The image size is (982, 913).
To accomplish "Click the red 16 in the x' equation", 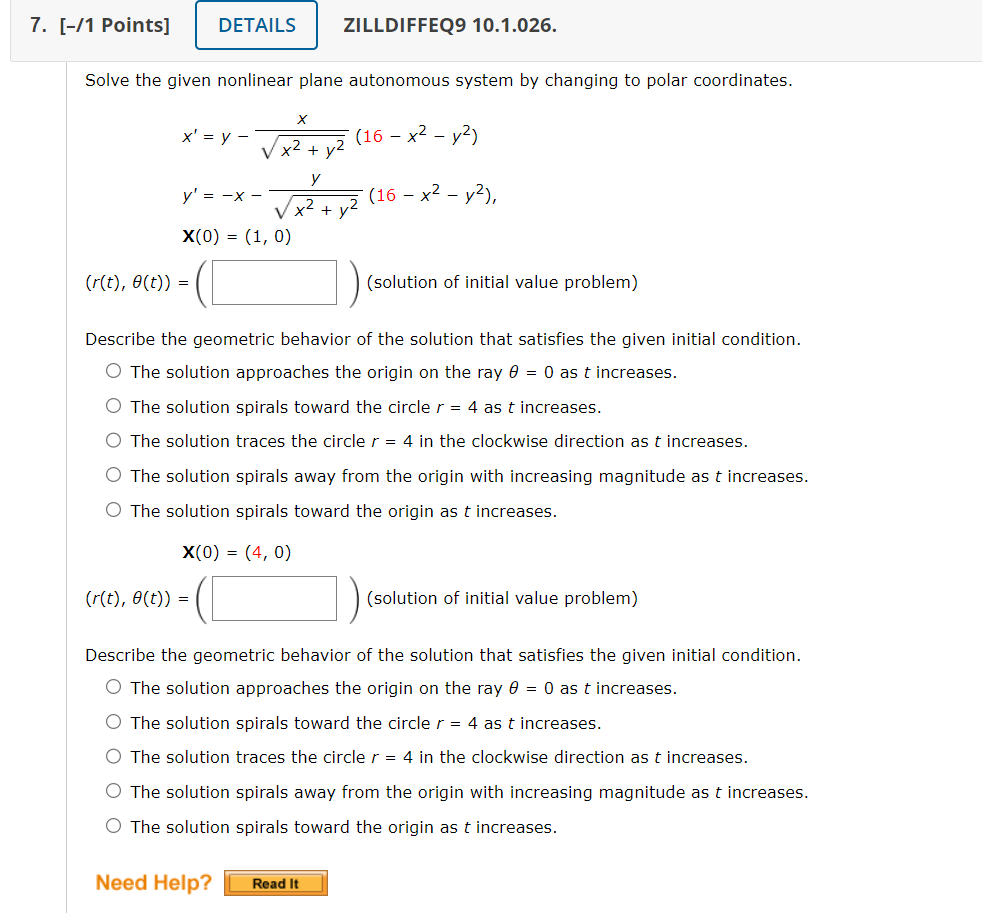I will 373,136.
